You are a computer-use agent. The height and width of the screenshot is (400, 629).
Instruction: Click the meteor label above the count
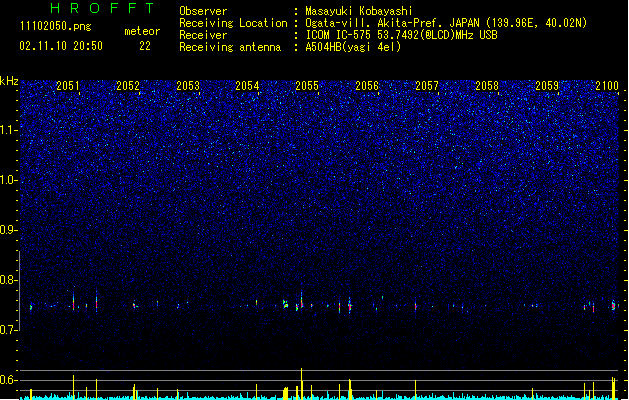click(x=142, y=31)
